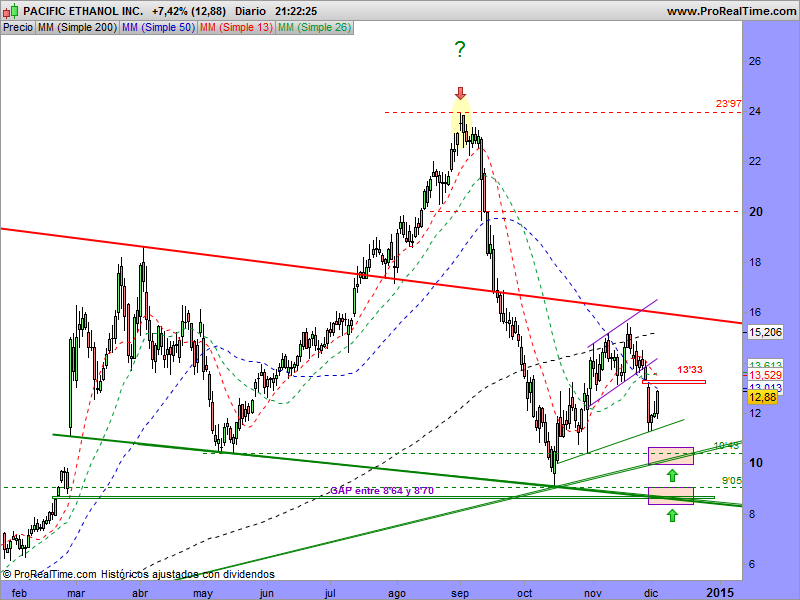Click the 20 value on the price axis
The height and width of the screenshot is (600, 800).
pos(756,212)
